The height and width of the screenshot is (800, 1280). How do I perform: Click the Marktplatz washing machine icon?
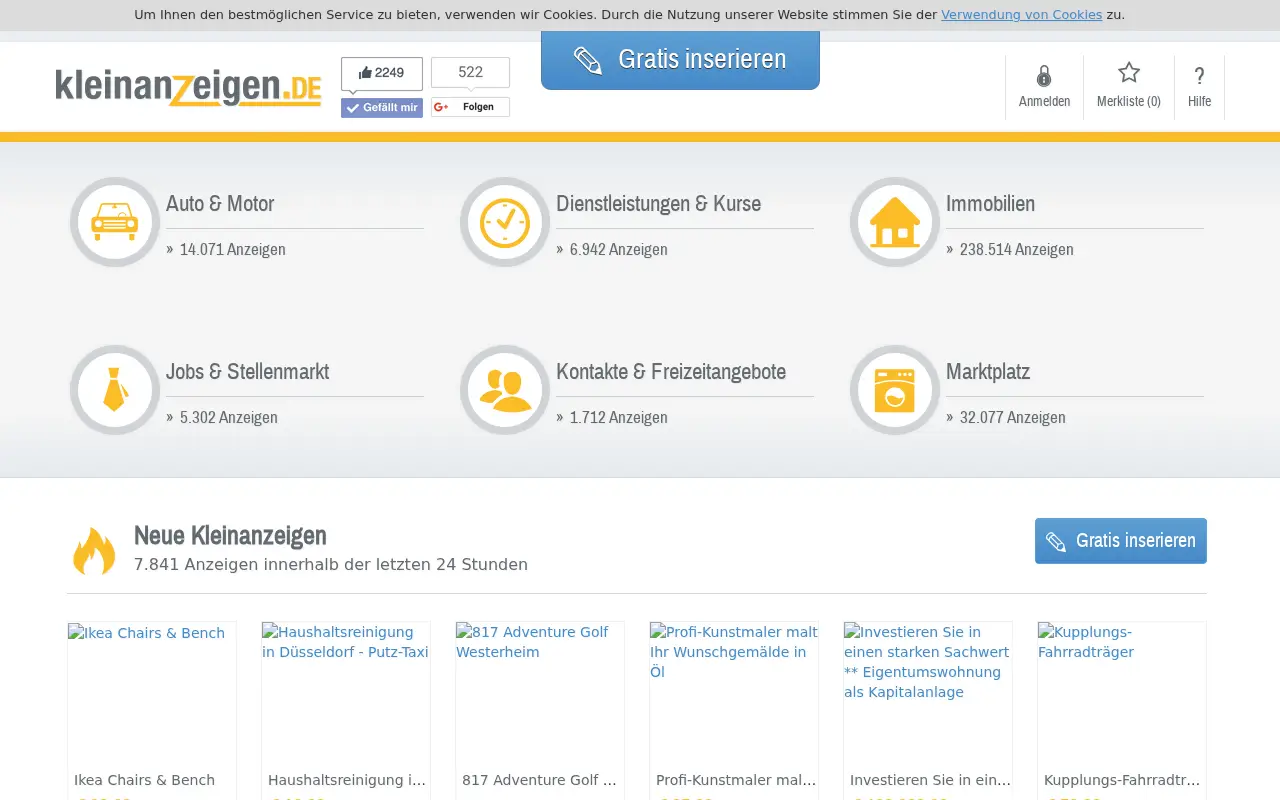pyautogui.click(x=895, y=390)
